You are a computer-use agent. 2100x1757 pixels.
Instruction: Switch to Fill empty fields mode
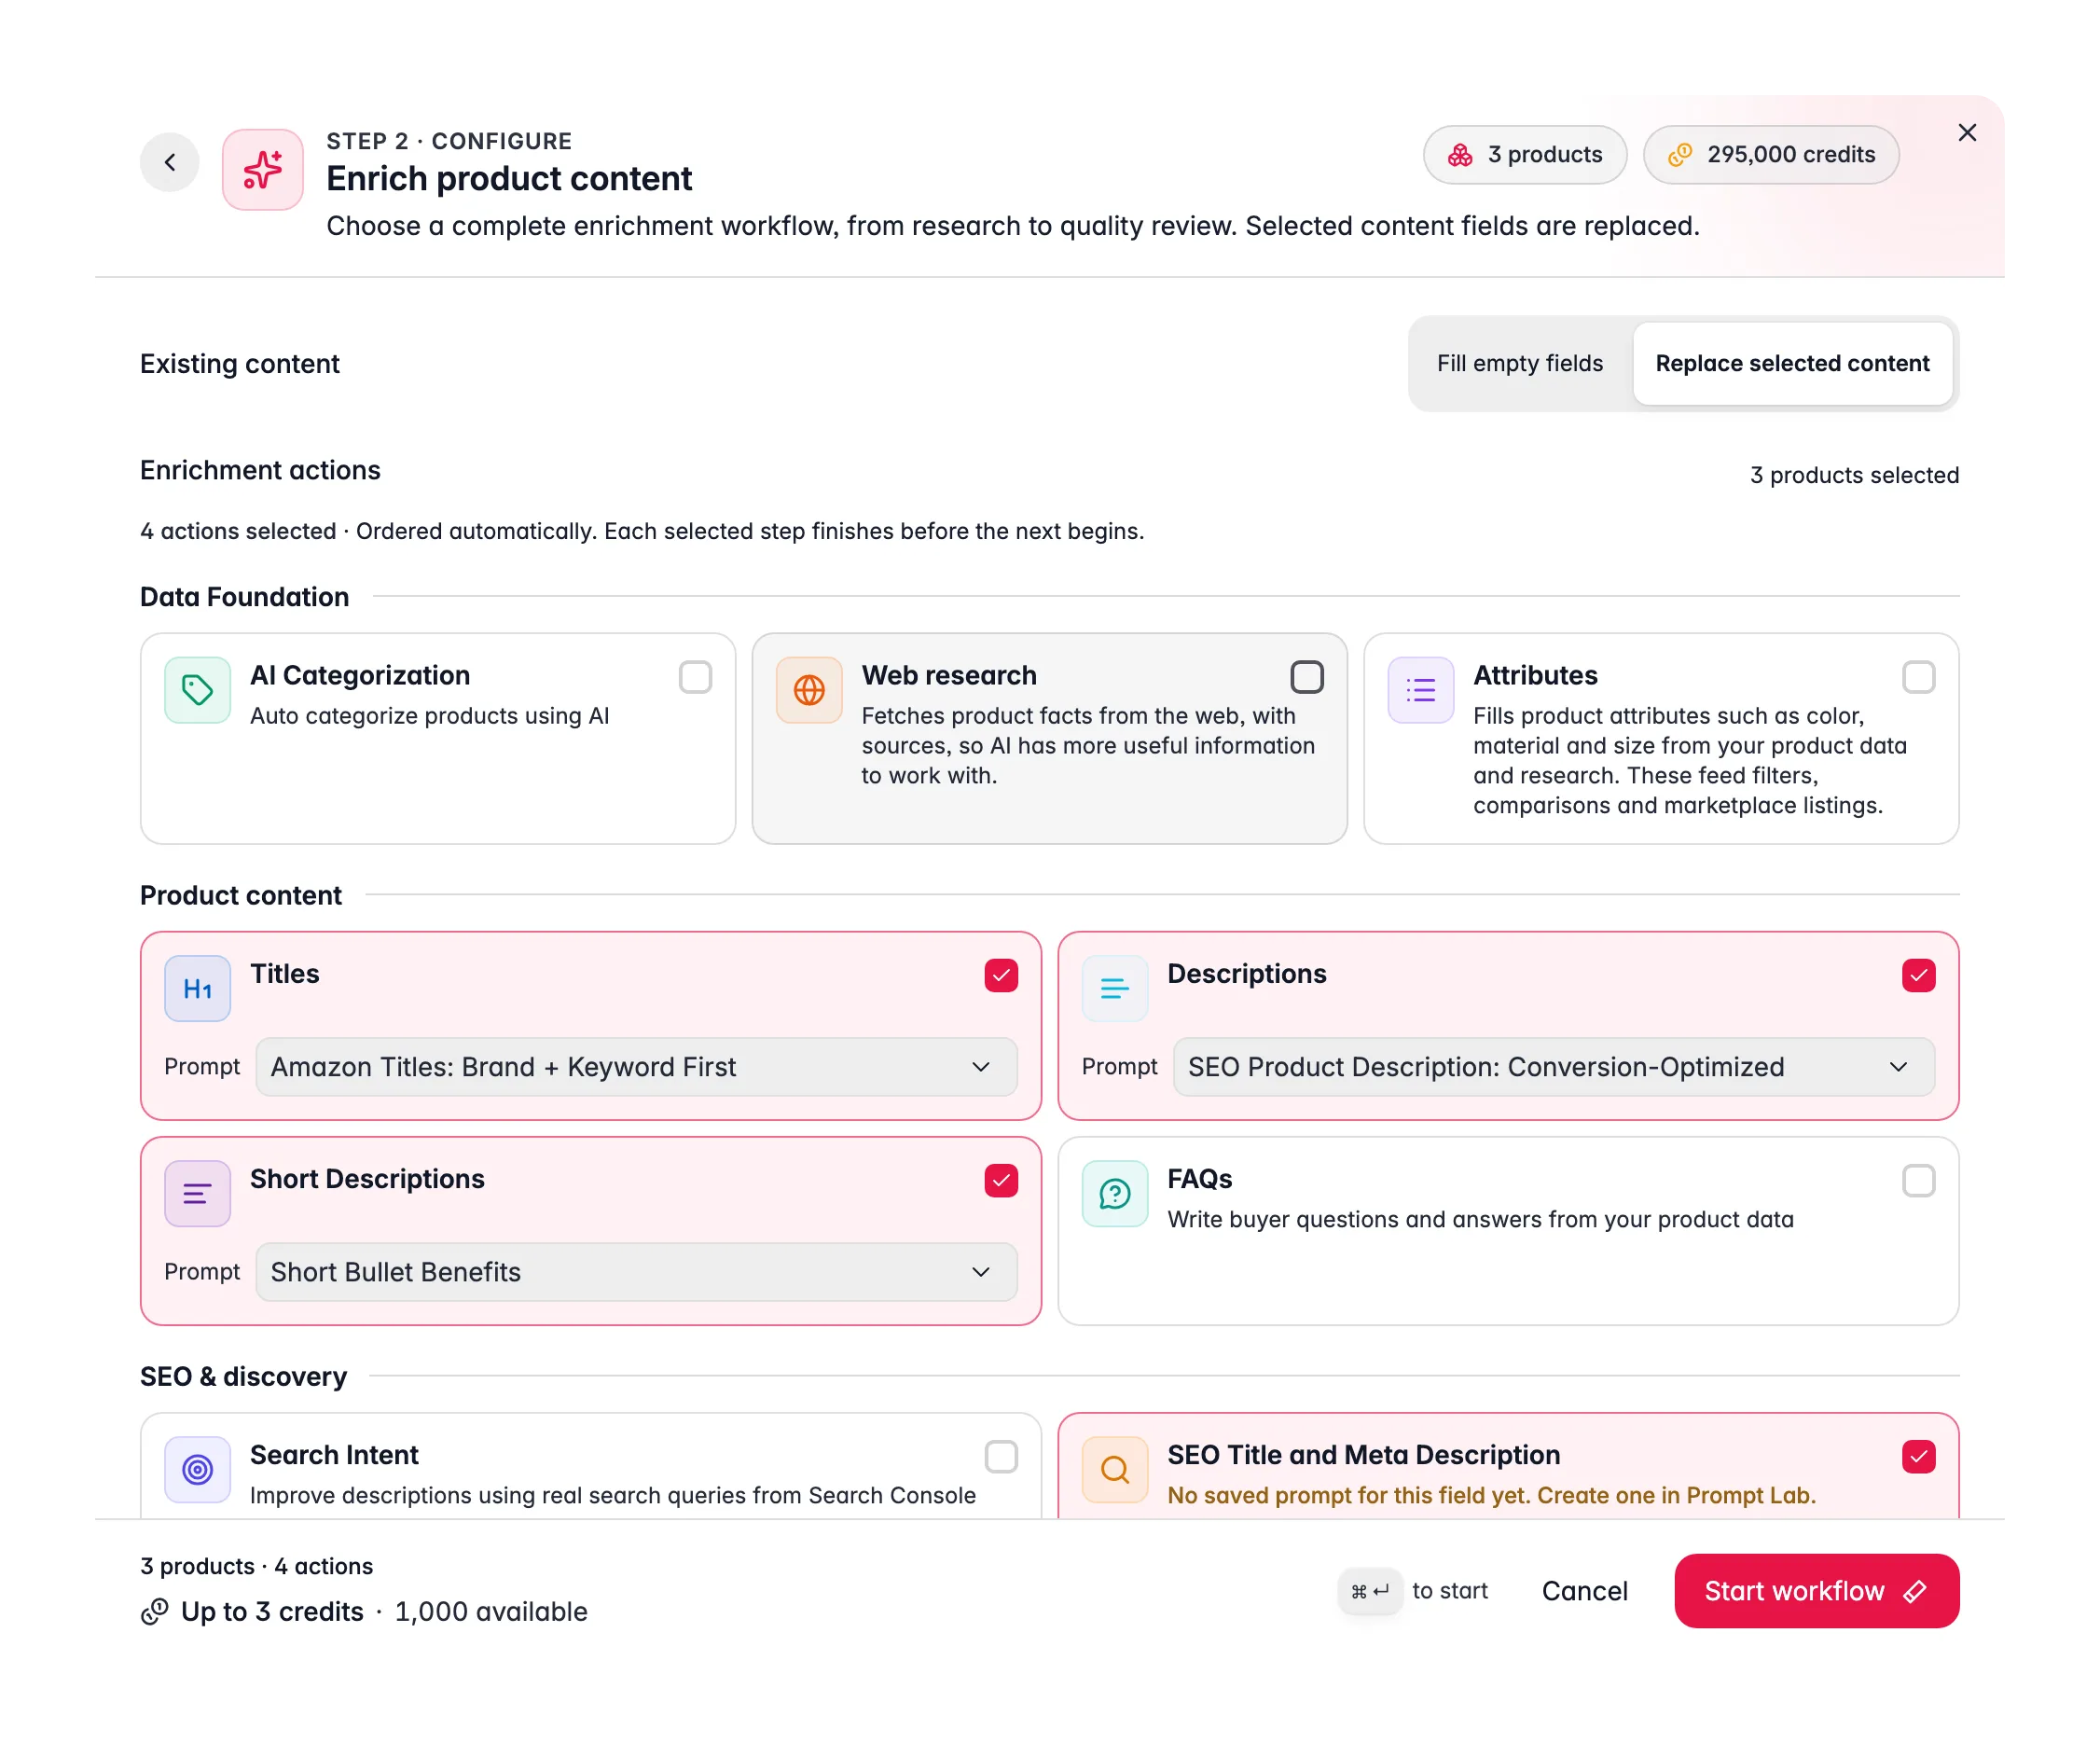point(1519,363)
